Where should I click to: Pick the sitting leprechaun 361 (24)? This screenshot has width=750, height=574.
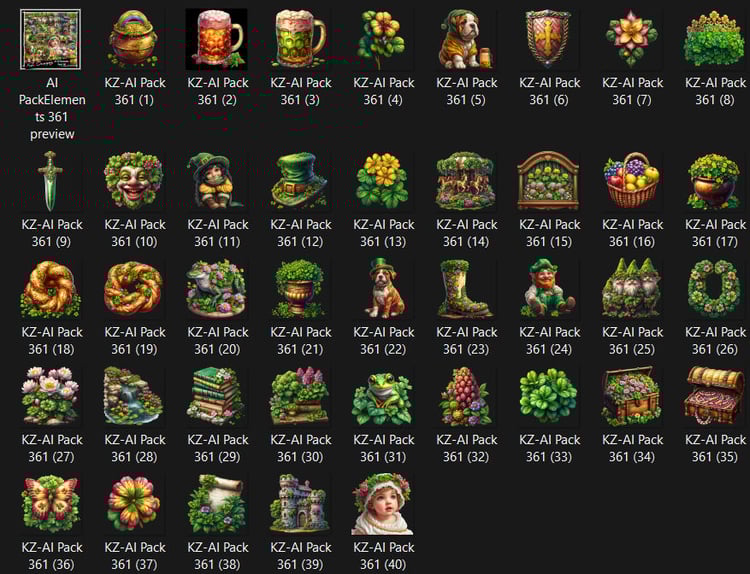point(549,288)
